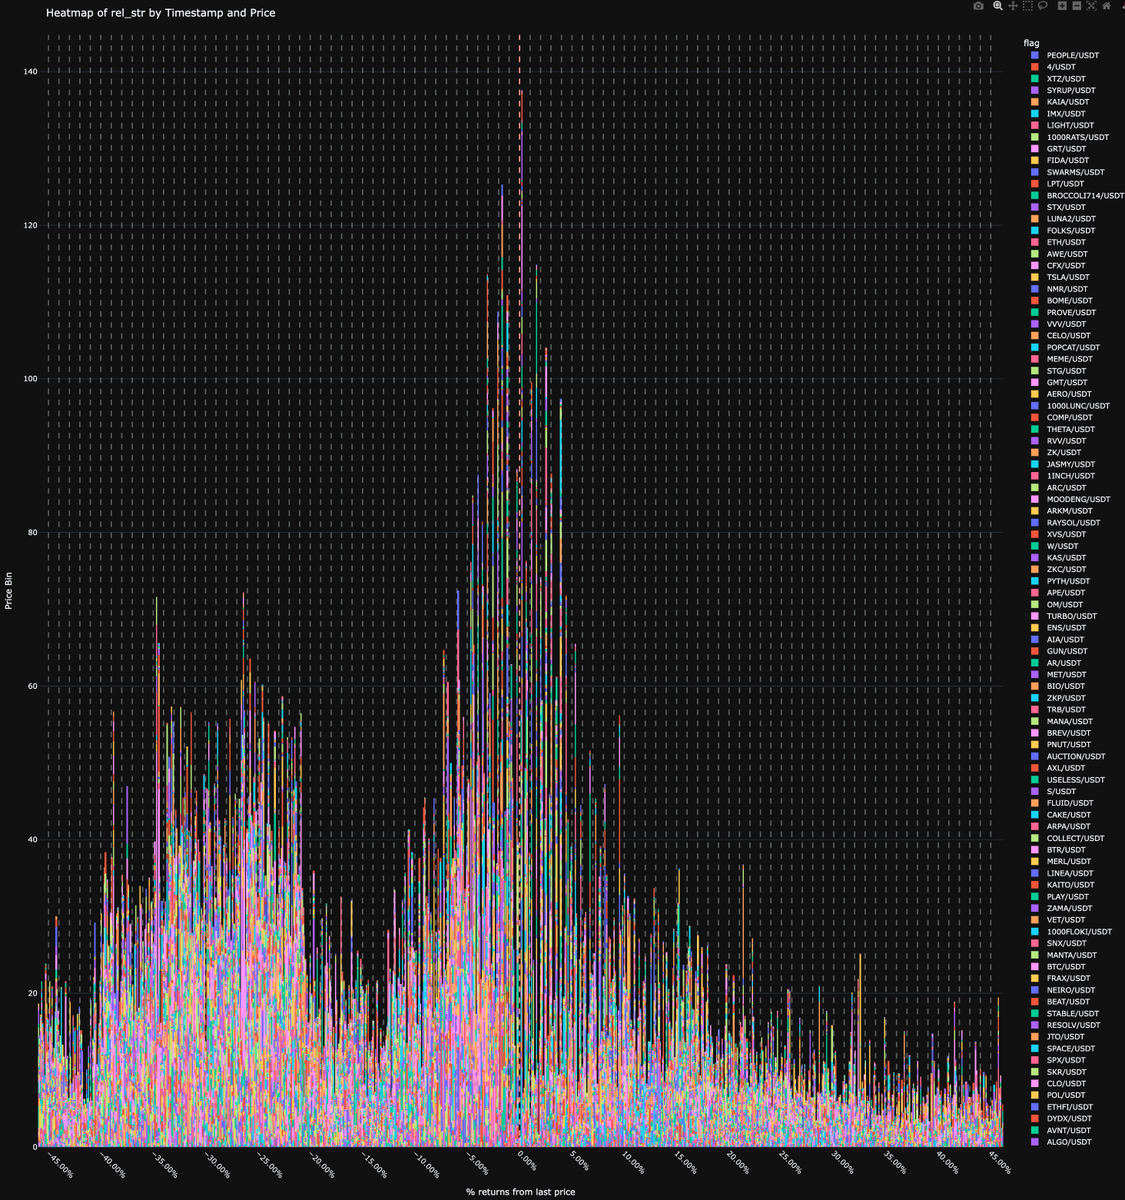Toggle JASMY/USDT legend entry
The height and width of the screenshot is (1200, 1125).
pyautogui.click(x=1062, y=464)
